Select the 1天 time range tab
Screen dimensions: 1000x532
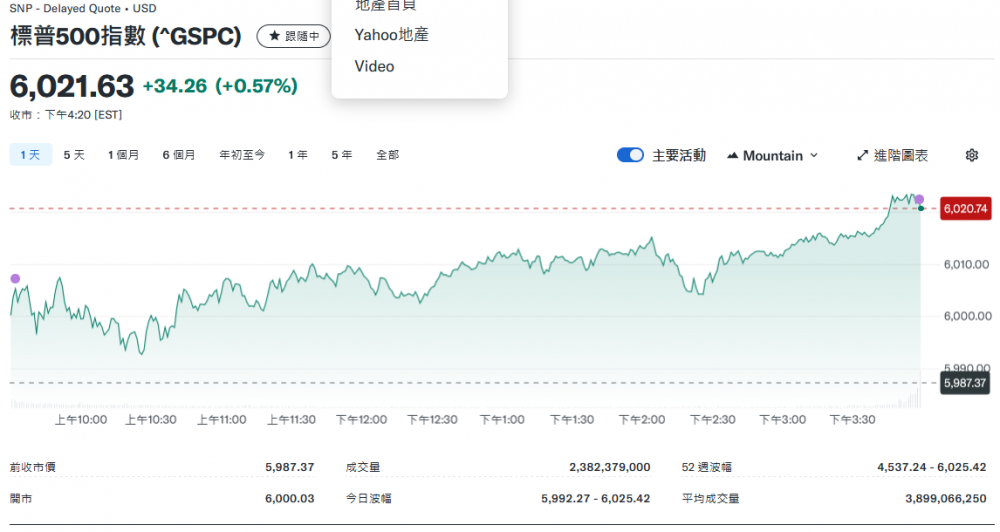coord(30,155)
